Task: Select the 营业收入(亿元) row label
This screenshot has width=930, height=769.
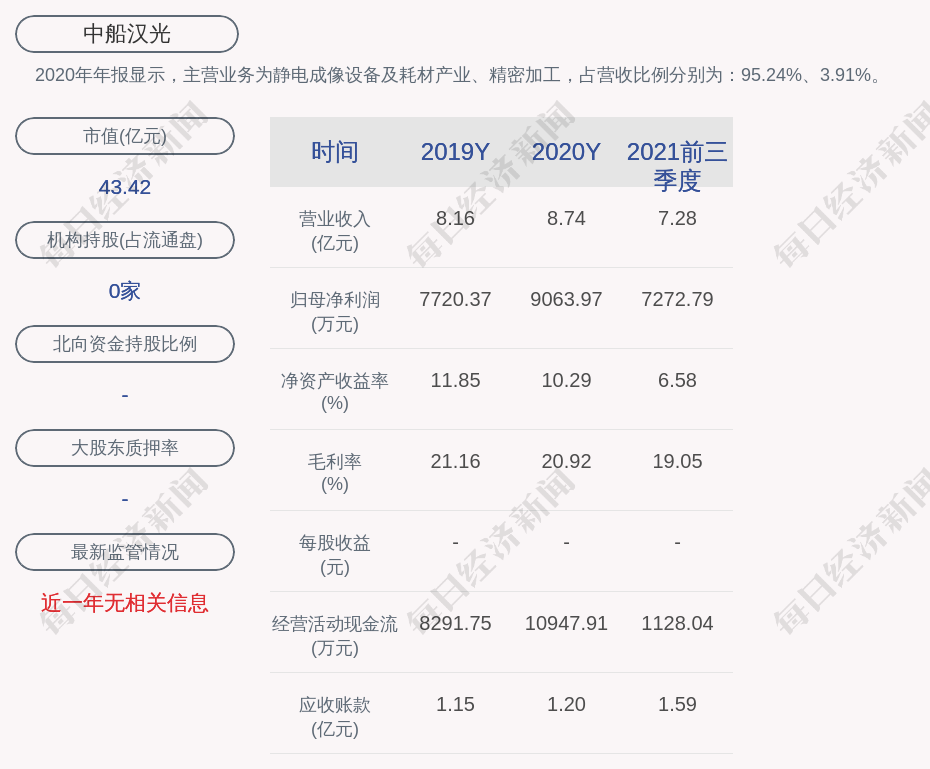Action: [335, 231]
